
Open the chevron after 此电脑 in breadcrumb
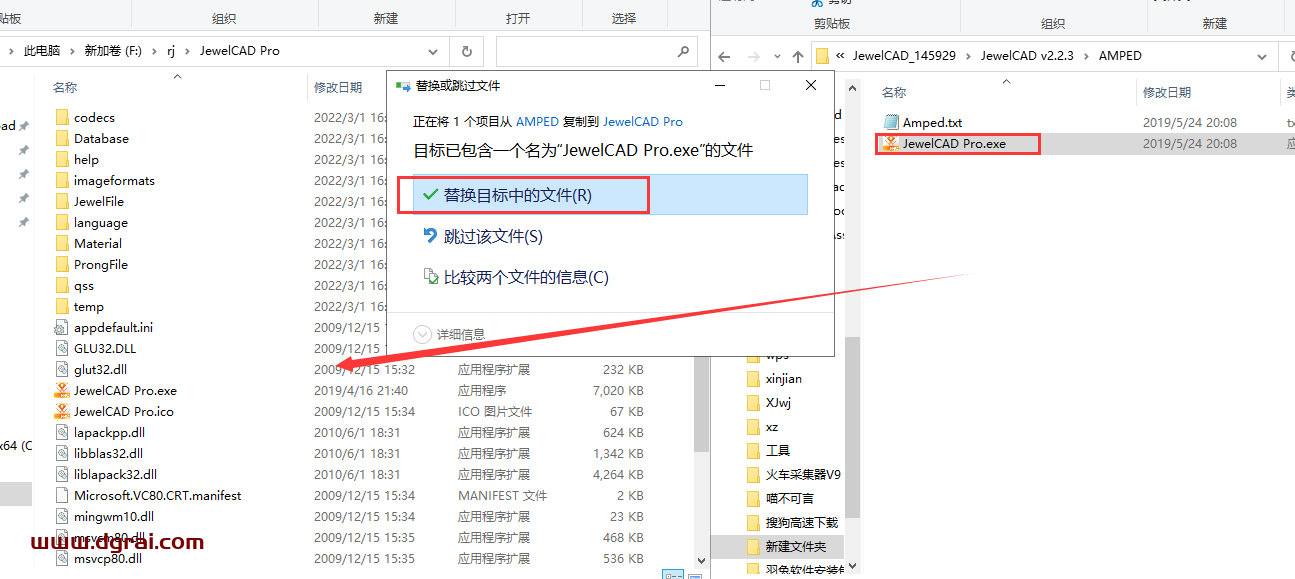[72, 50]
